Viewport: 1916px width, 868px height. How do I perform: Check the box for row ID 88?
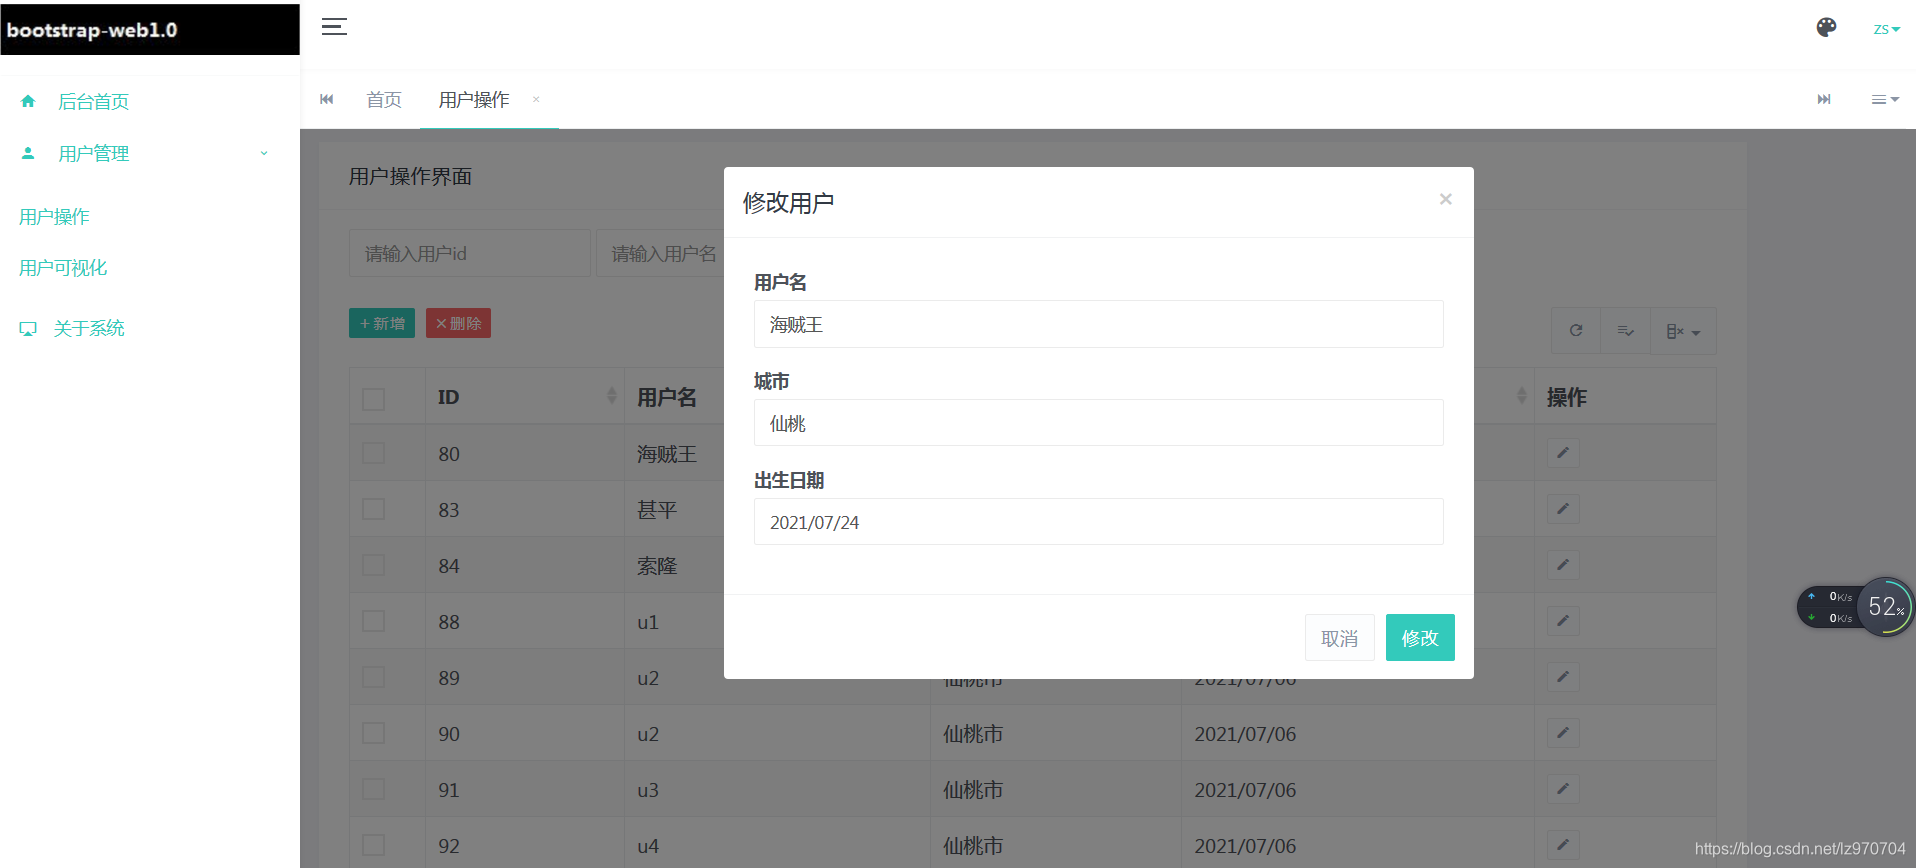tap(374, 621)
